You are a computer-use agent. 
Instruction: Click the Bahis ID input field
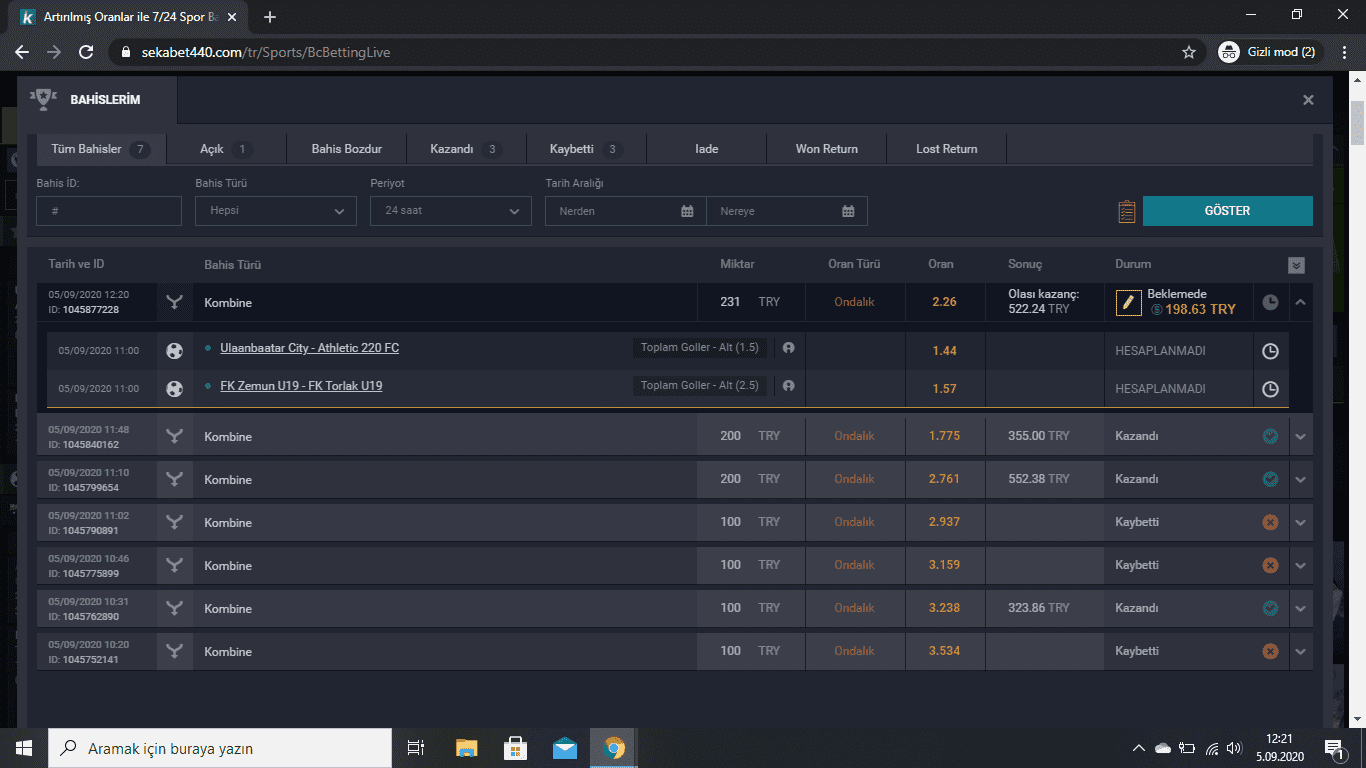pyautogui.click(x=109, y=211)
